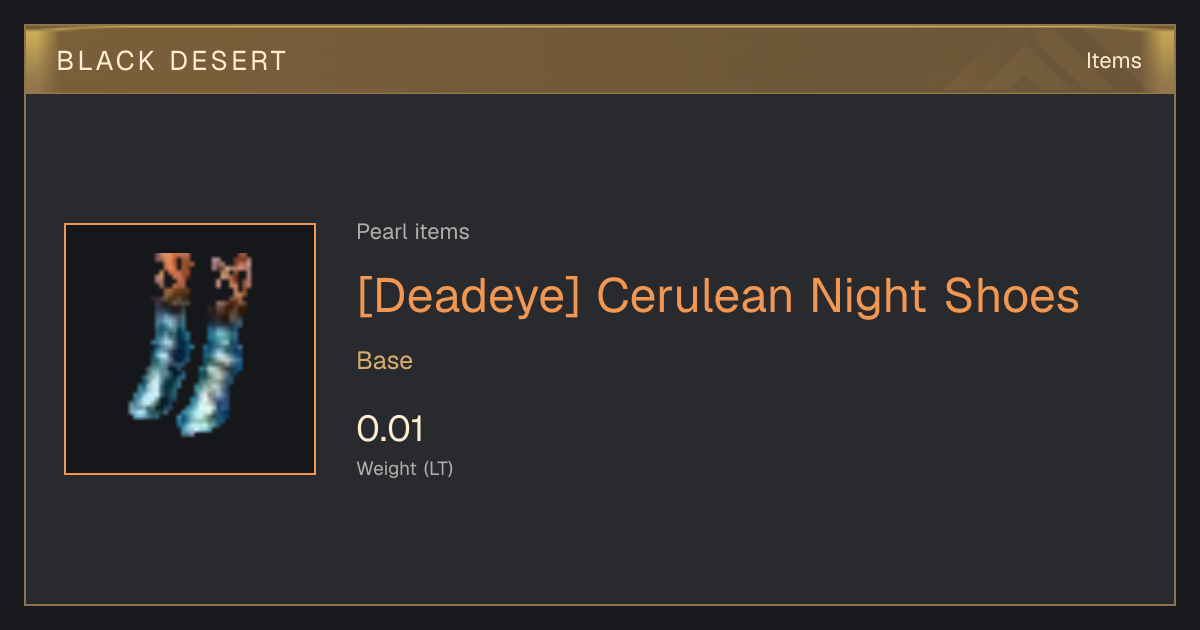Viewport: 1200px width, 630px height.
Task: Open the Pearl items category
Action: pyautogui.click(x=413, y=232)
